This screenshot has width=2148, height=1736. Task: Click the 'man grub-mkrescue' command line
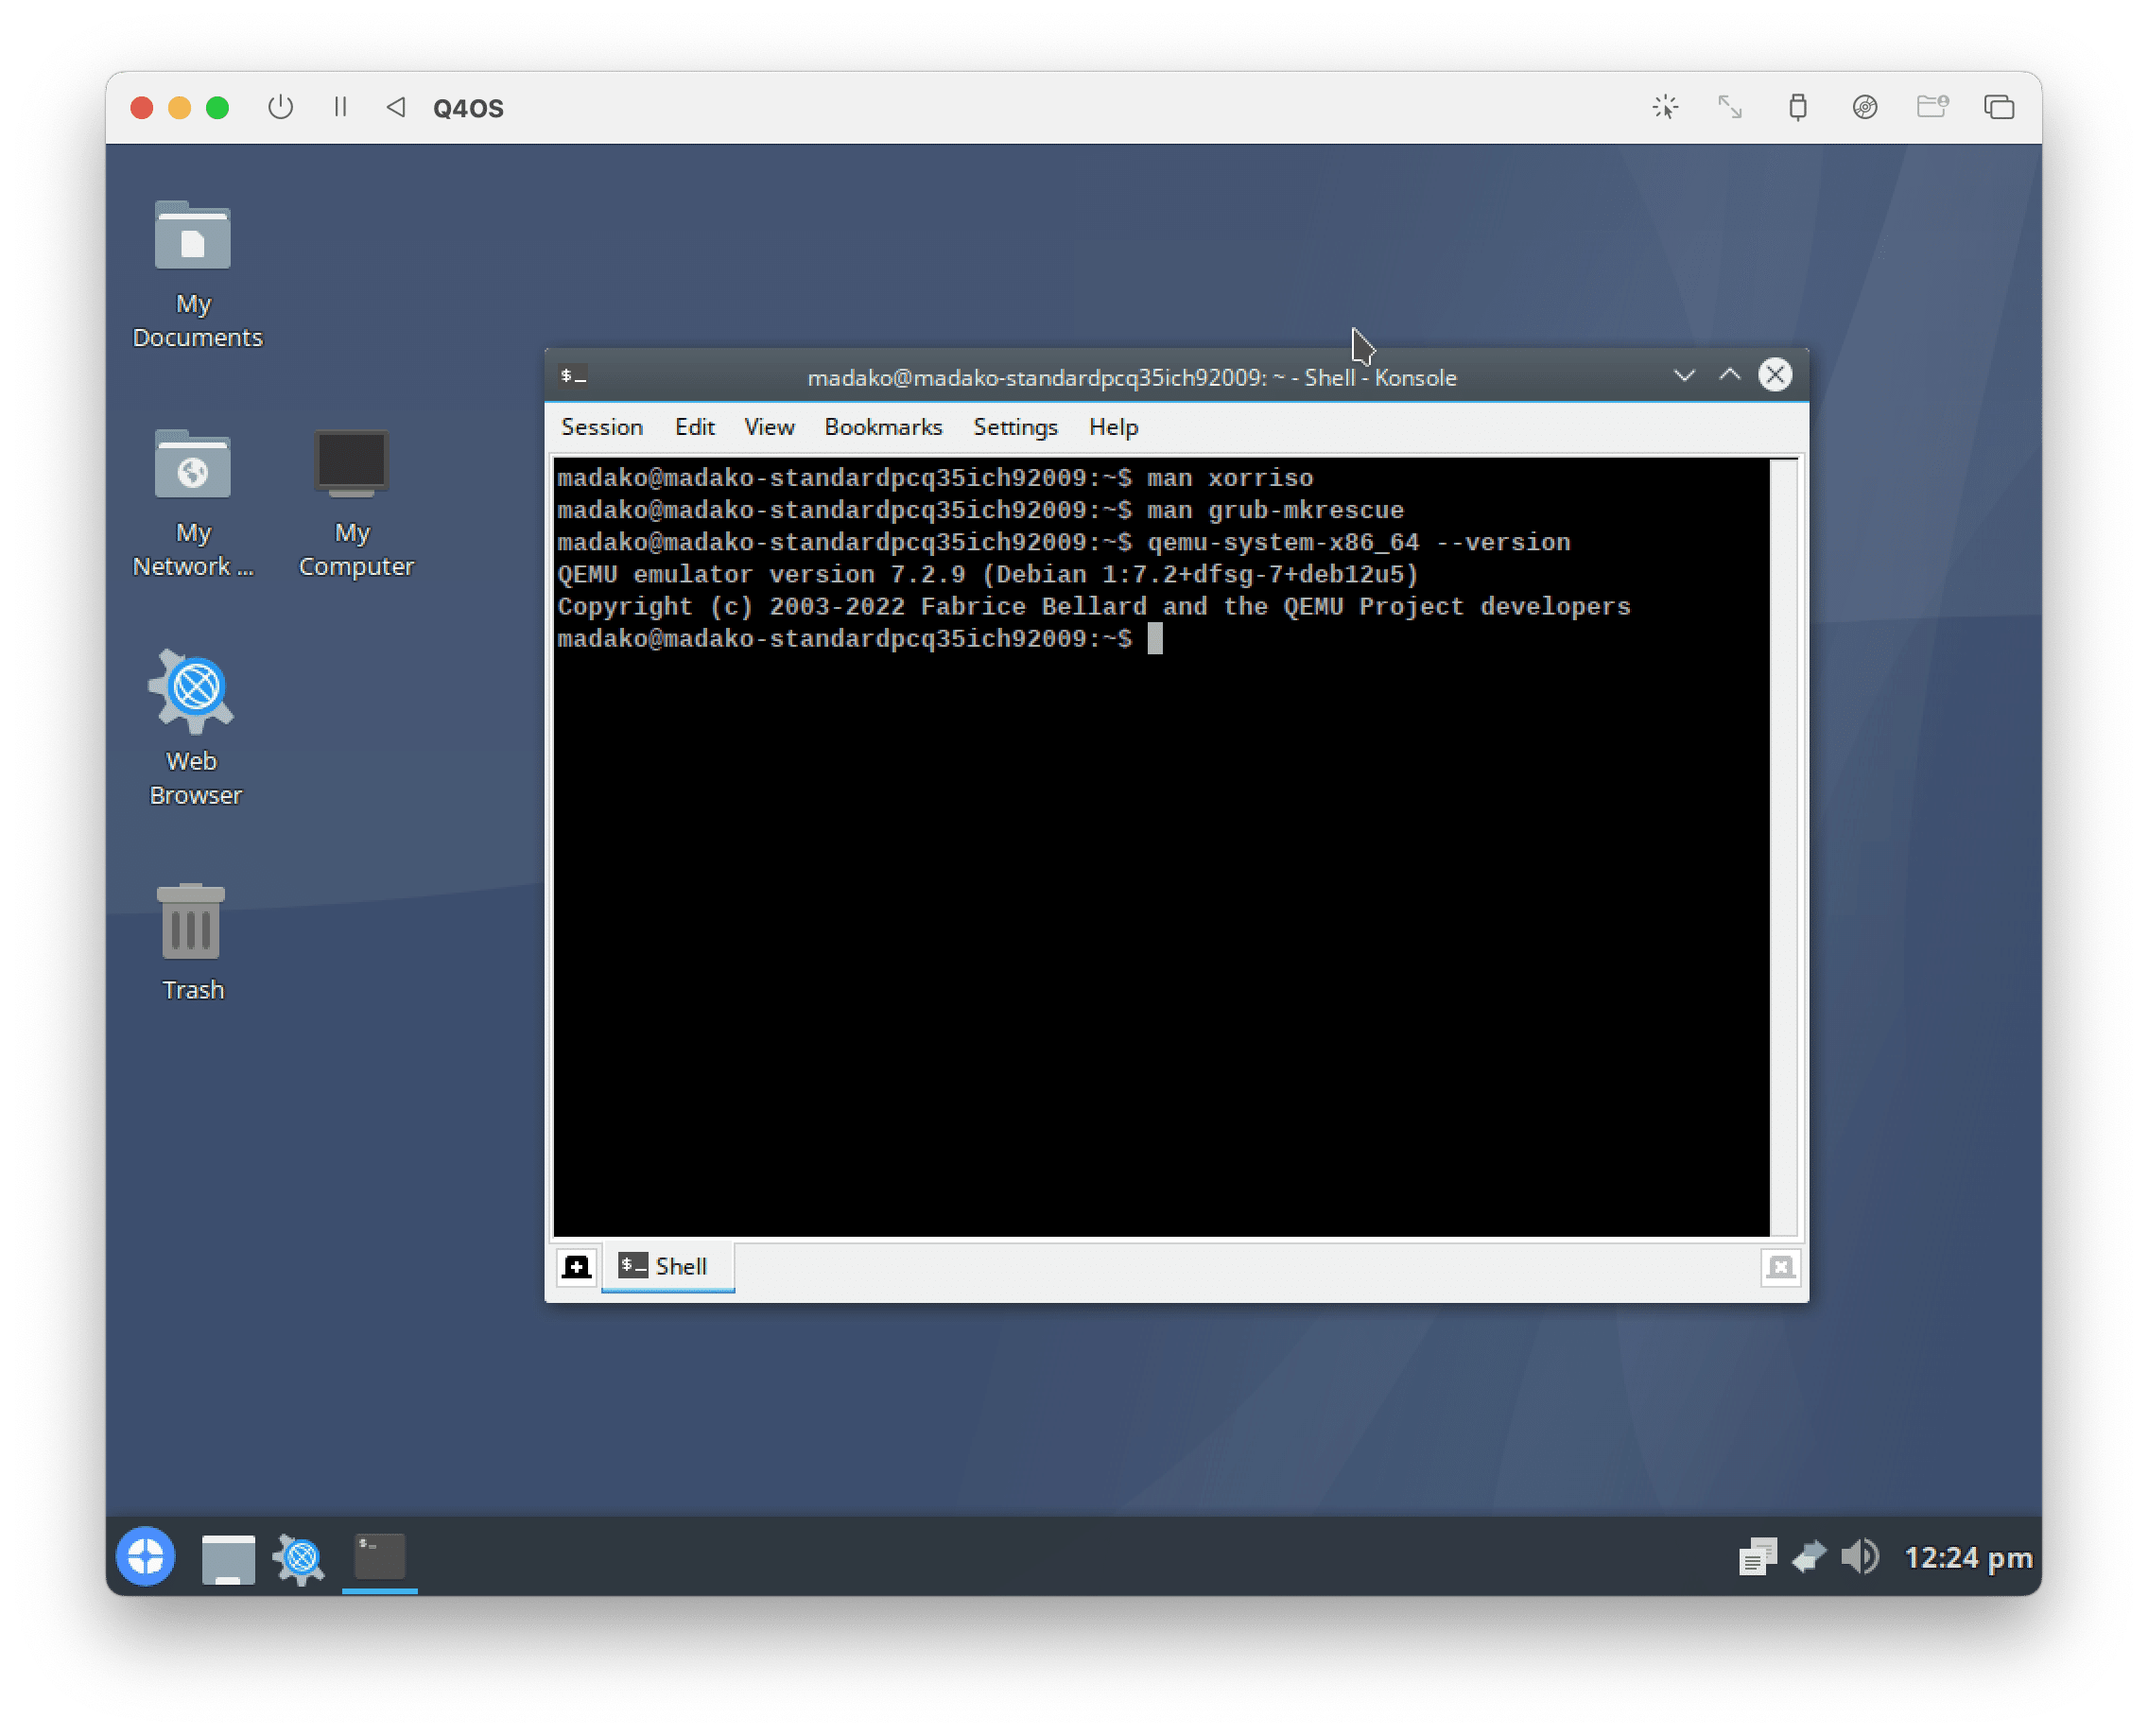point(980,510)
